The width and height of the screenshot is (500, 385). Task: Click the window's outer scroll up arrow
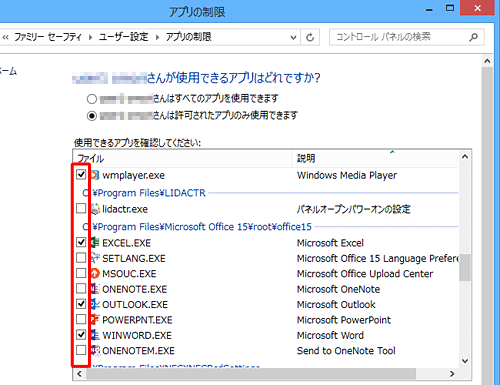487,61
